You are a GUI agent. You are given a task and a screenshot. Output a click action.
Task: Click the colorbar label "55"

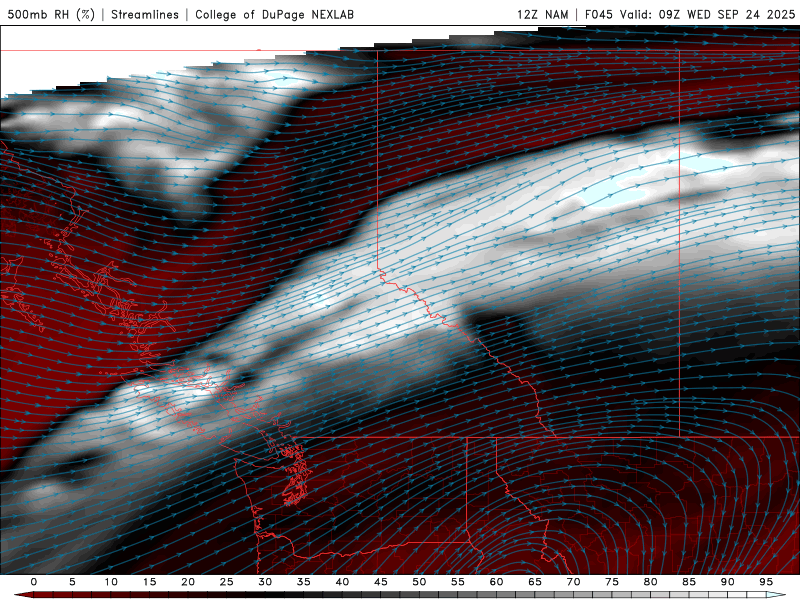tap(458, 582)
